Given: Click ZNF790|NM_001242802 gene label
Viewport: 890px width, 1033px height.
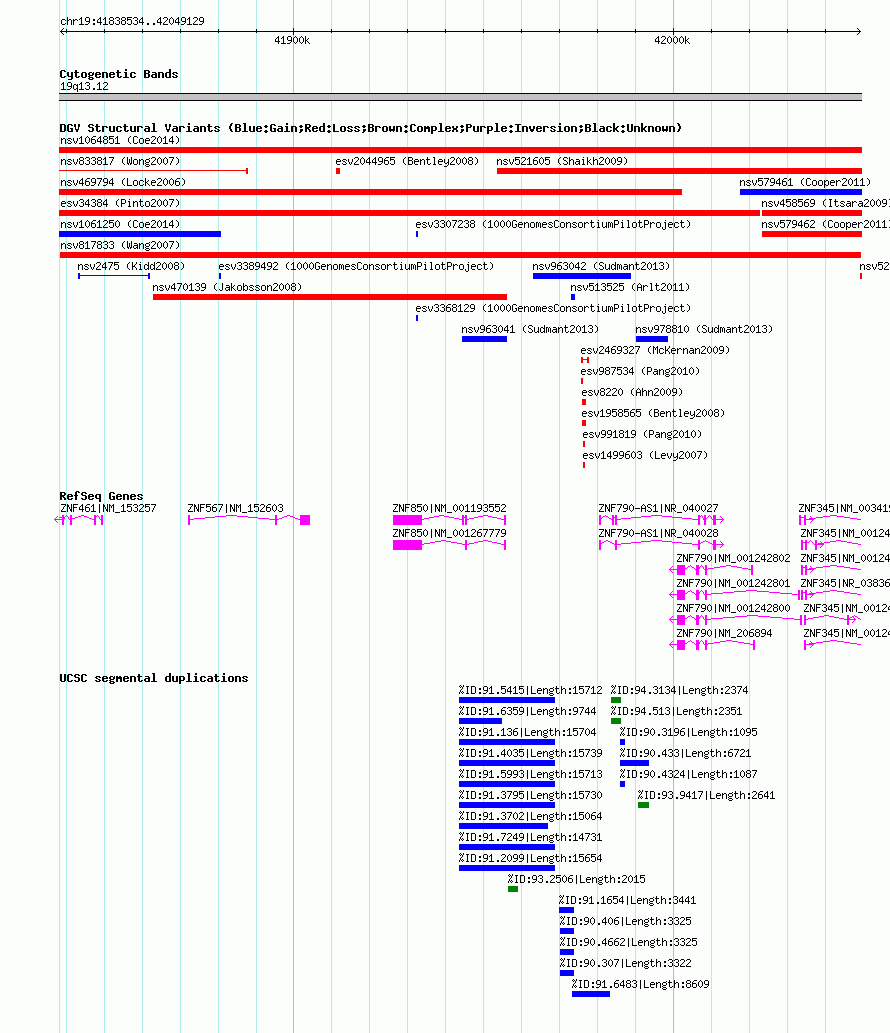Looking at the screenshot, I should (x=733, y=559).
